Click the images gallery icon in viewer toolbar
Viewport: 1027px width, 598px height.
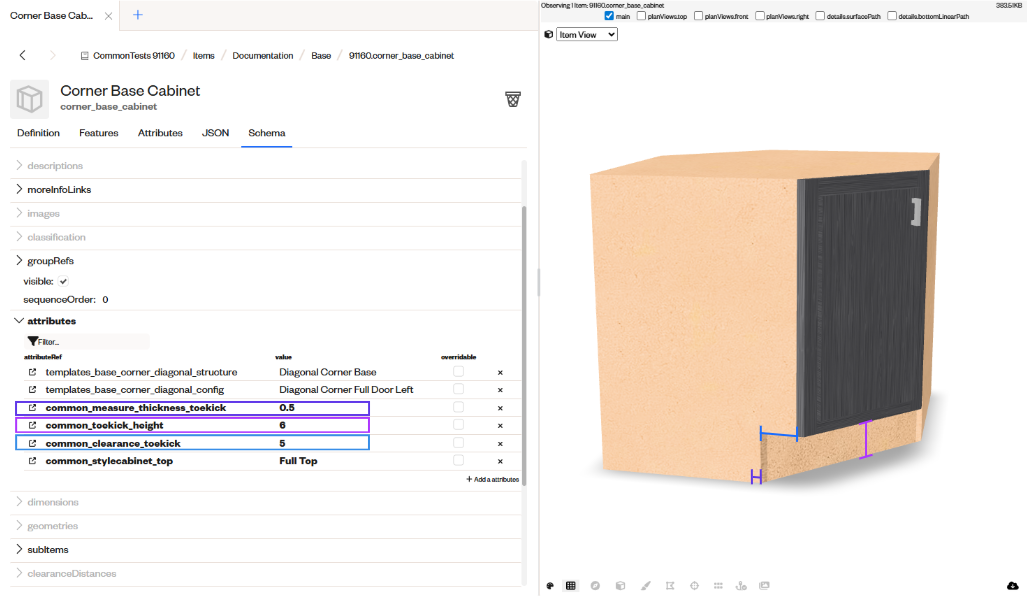click(764, 586)
